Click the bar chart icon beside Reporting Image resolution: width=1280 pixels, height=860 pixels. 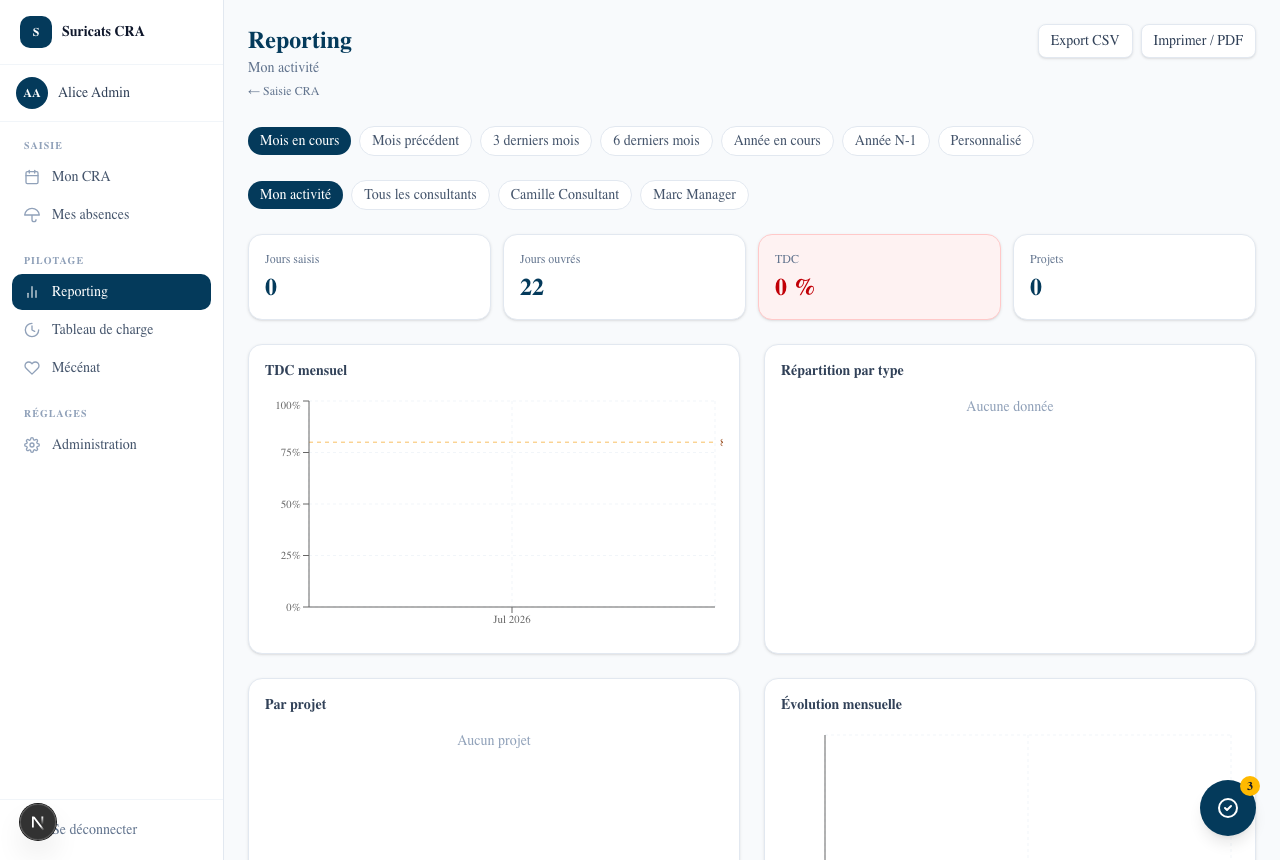[32, 292]
